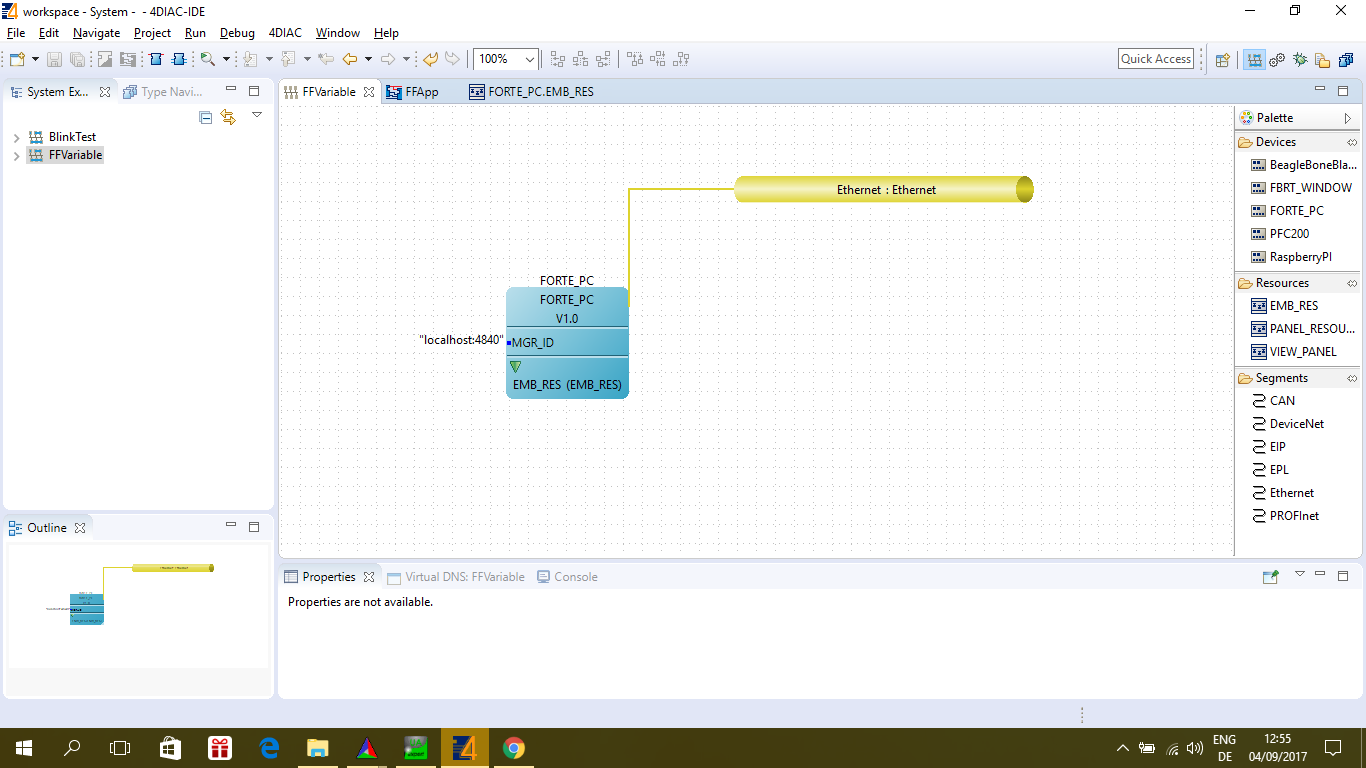Switch to the FFApp editor tab
The image size is (1366, 768).
(412, 92)
